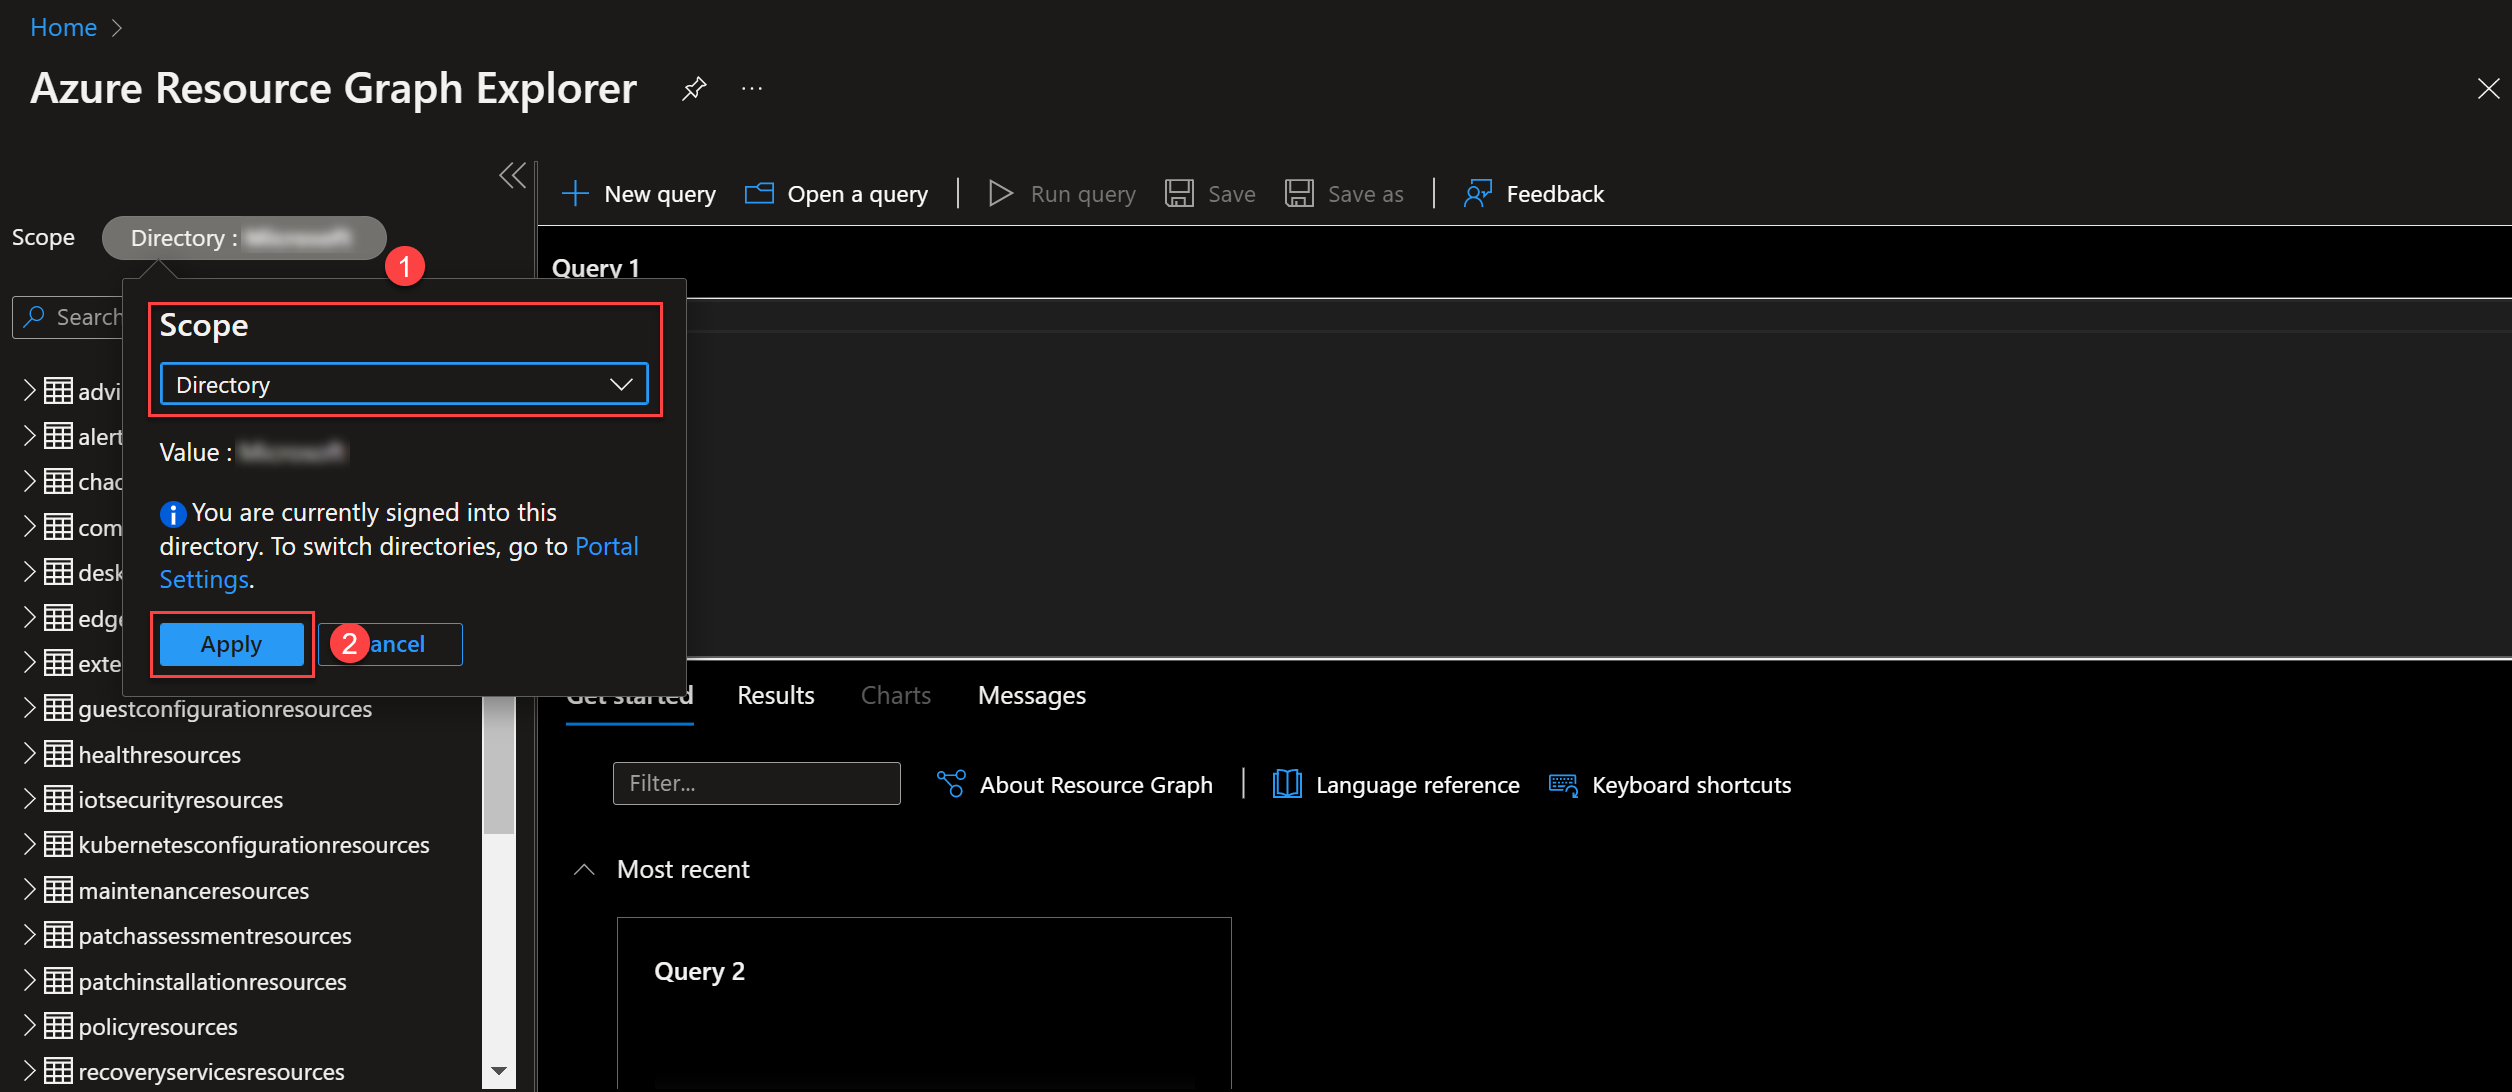Viewport: 2512px width, 1092px height.
Task: Click the Save as disk icon
Action: pyautogui.click(x=1299, y=194)
